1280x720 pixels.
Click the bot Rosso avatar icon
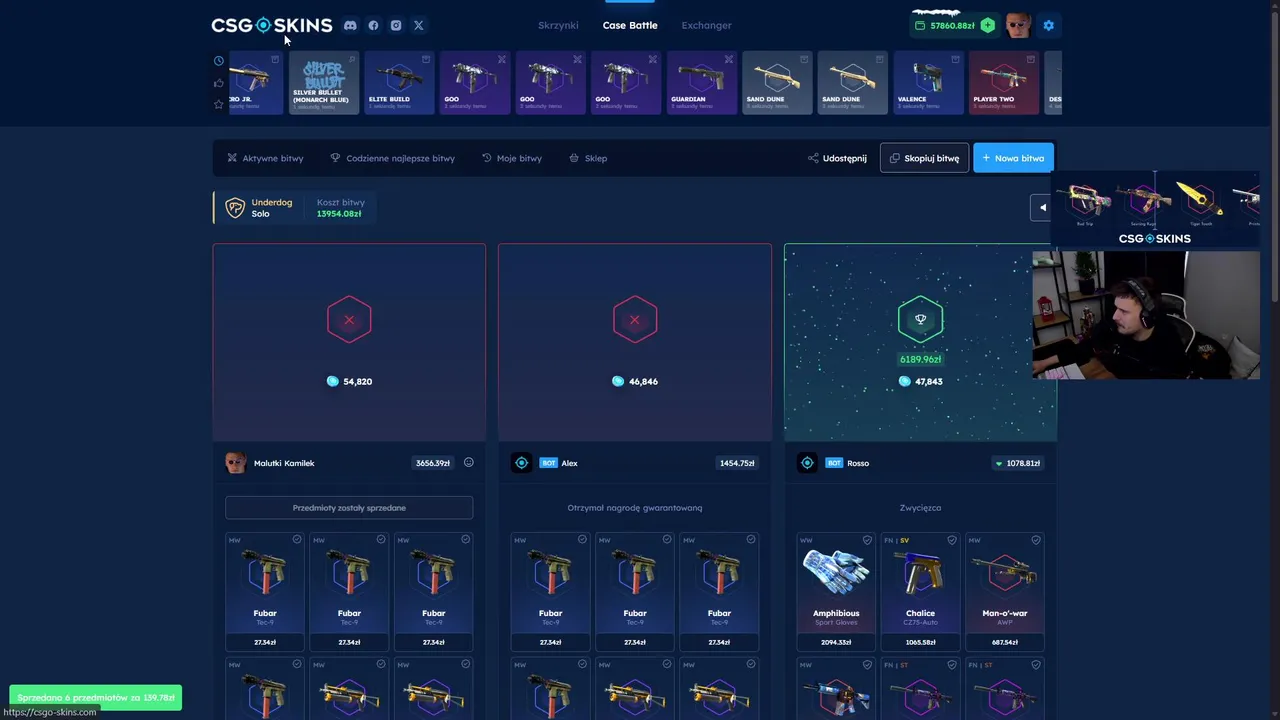(x=807, y=463)
